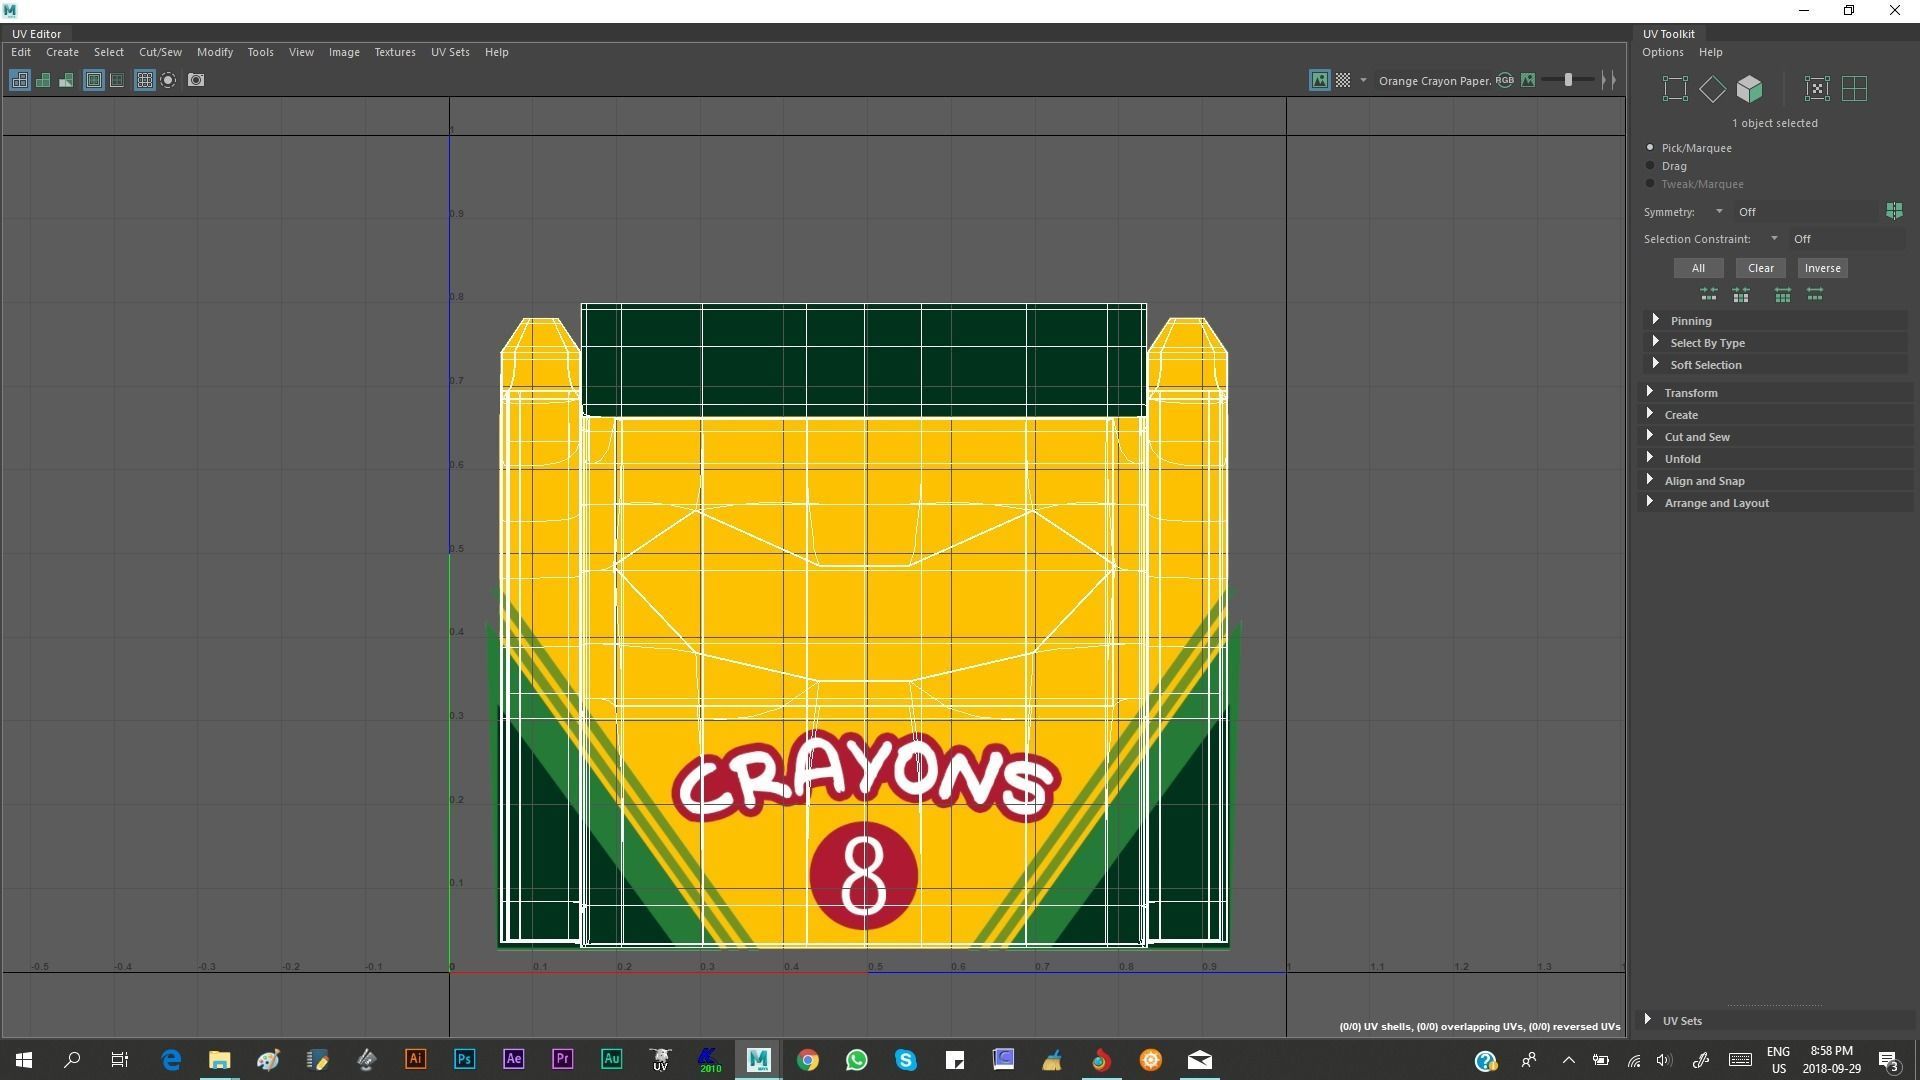Click the Inverse selection button

pos(1822,268)
